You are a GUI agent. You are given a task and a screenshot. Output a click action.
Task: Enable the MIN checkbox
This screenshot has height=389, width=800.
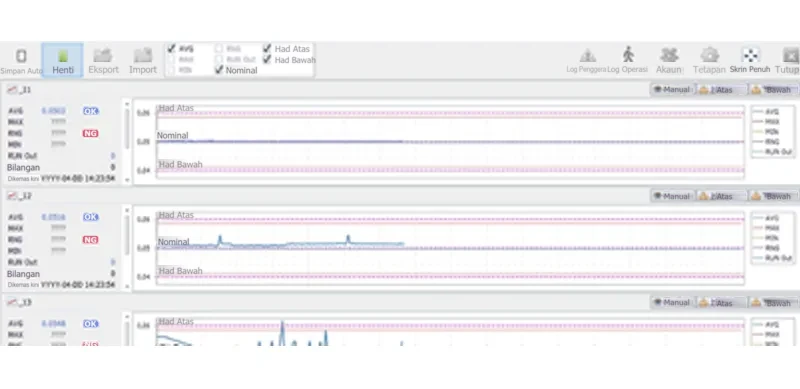[171, 70]
